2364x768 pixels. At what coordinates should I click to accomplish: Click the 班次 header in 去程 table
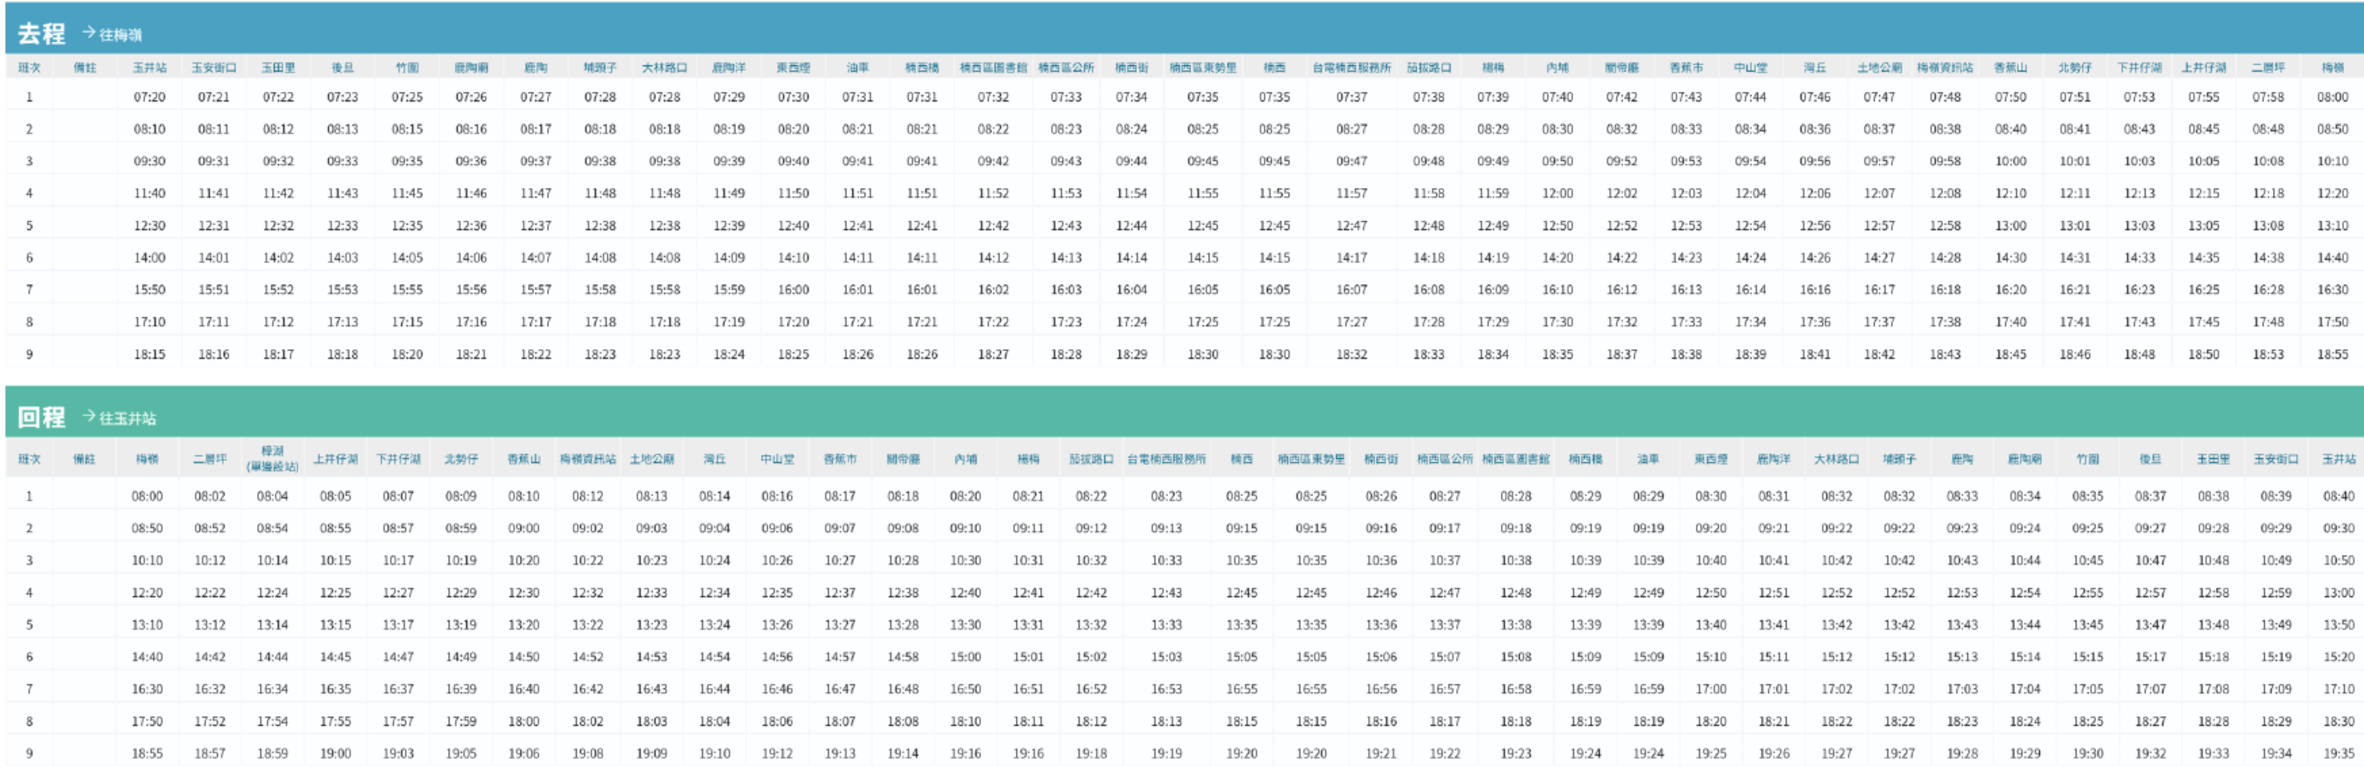click(x=29, y=68)
